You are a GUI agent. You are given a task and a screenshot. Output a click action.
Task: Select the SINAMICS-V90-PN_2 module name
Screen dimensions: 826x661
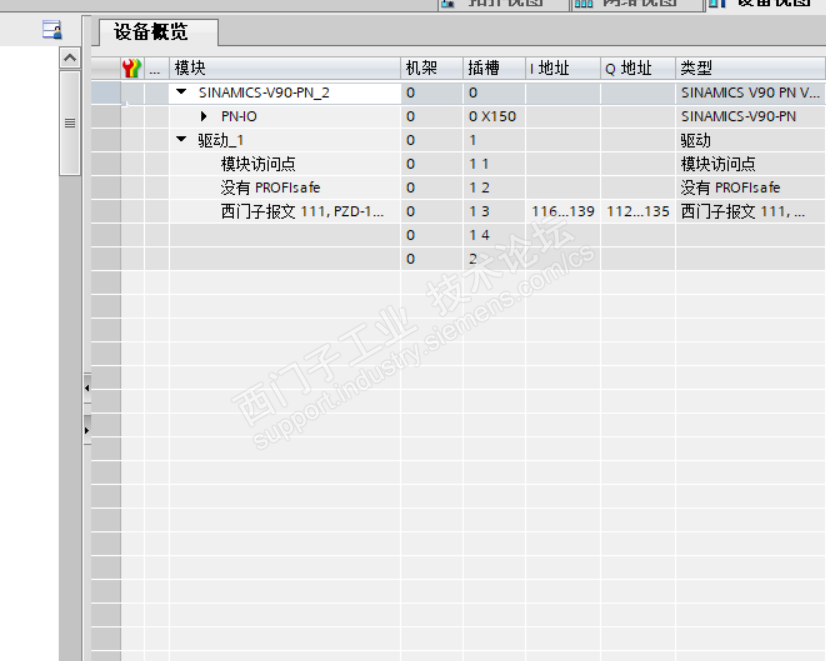[264, 93]
